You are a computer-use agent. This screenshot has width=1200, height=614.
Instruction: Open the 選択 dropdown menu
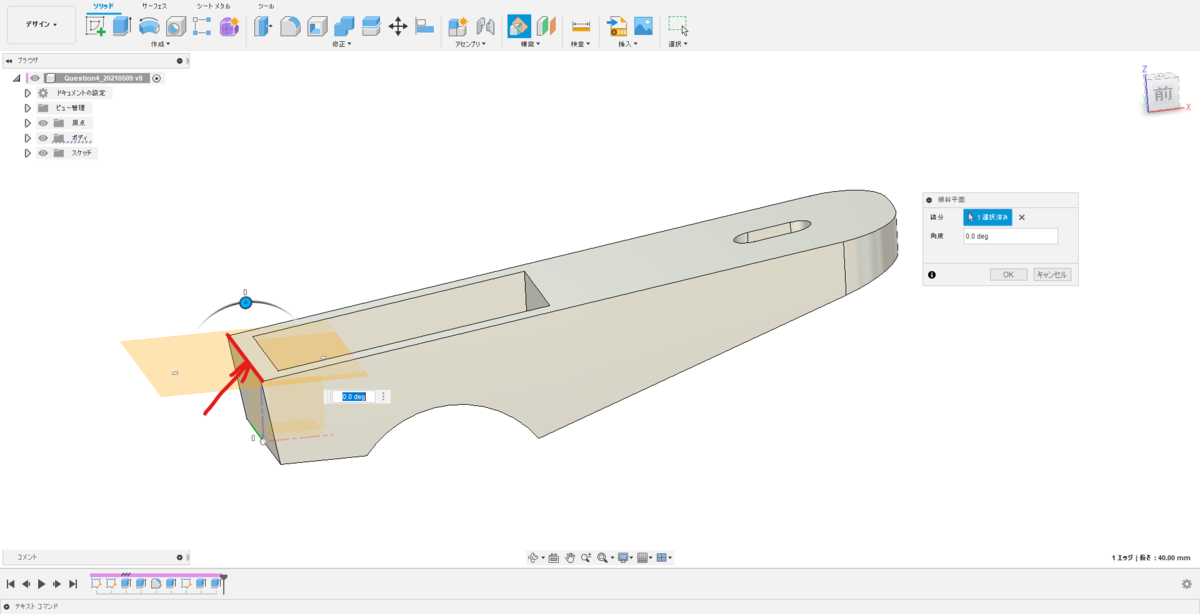678,44
